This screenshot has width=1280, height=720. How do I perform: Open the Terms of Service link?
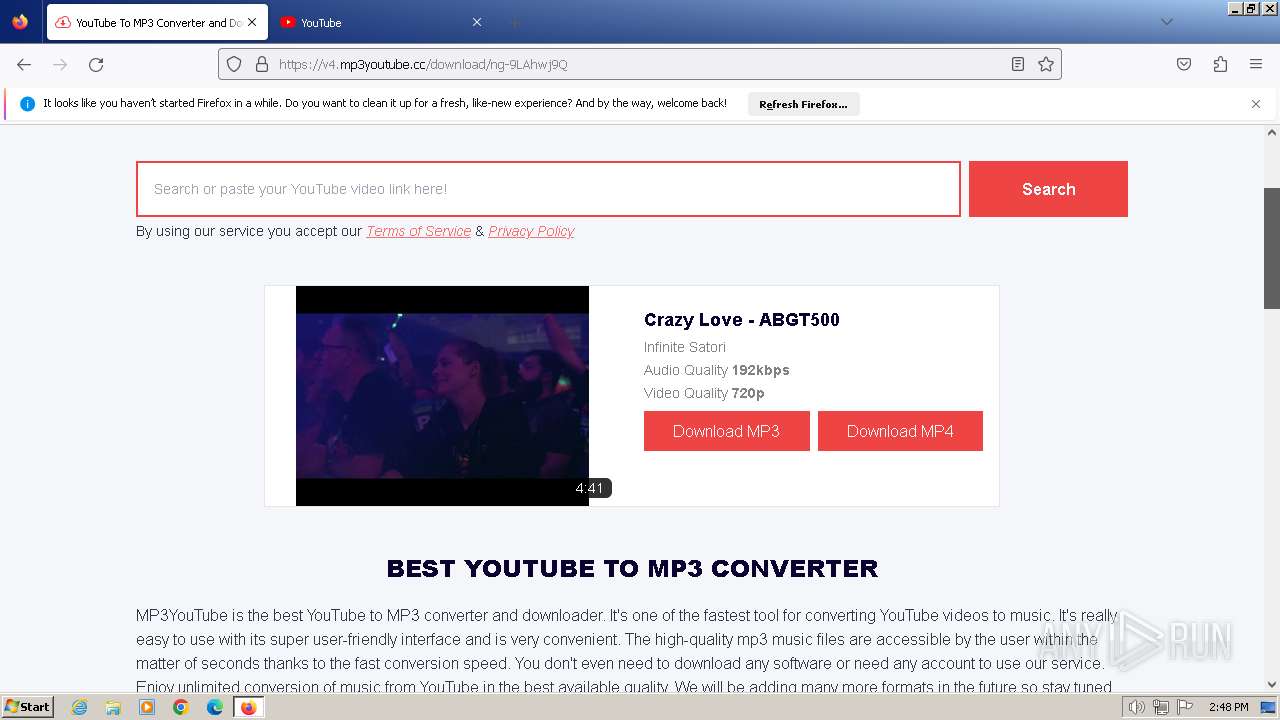[x=418, y=231]
